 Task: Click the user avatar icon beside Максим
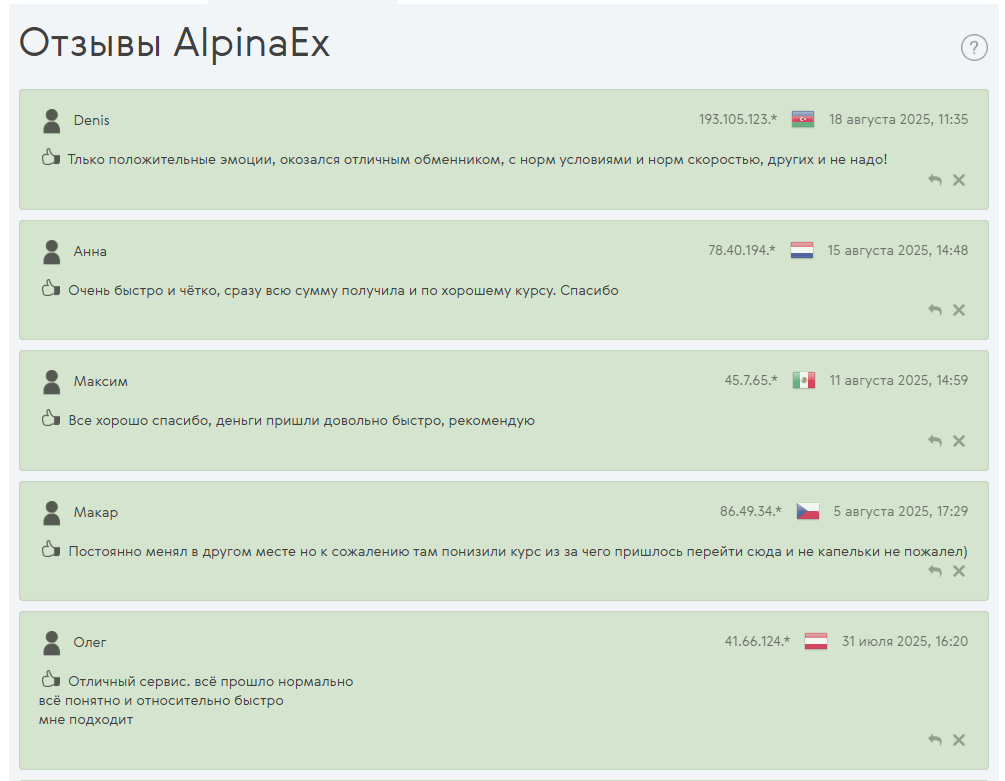point(52,382)
